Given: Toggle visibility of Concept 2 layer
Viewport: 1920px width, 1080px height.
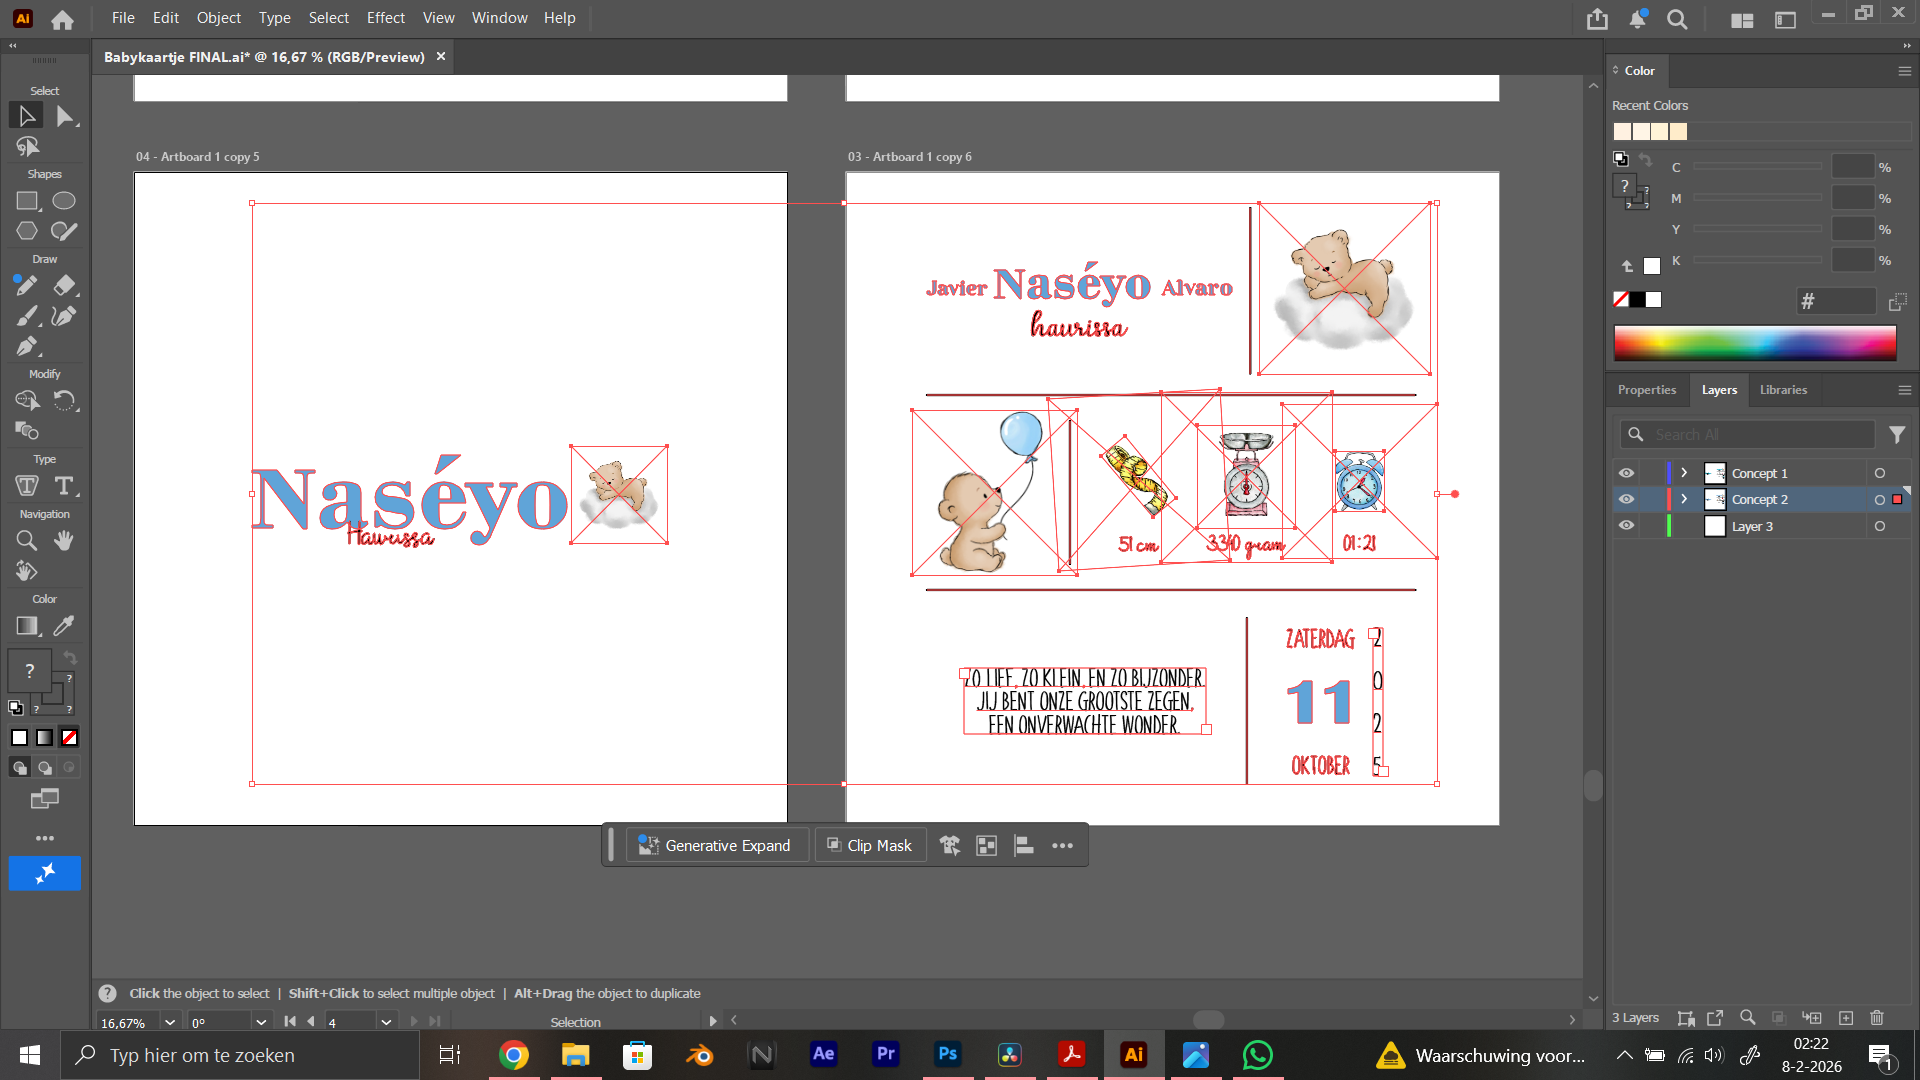Looking at the screenshot, I should pyautogui.click(x=1627, y=499).
